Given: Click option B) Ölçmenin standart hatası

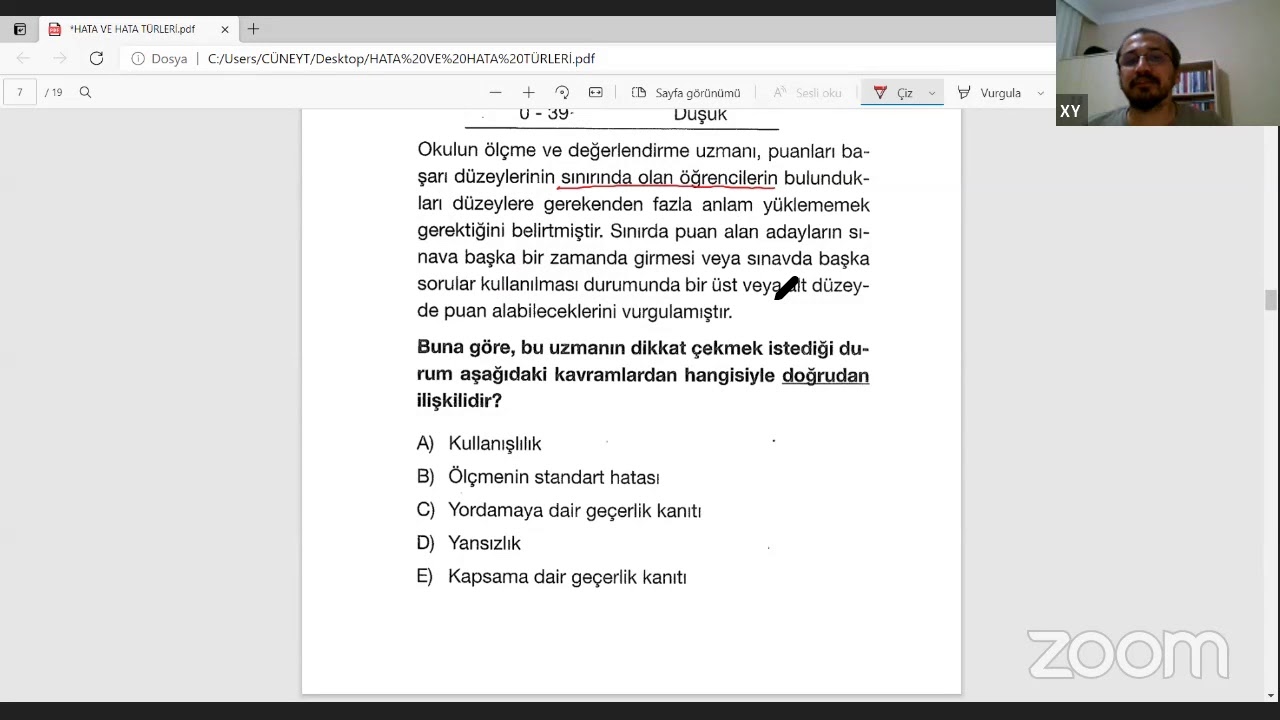Looking at the screenshot, I should point(538,477).
